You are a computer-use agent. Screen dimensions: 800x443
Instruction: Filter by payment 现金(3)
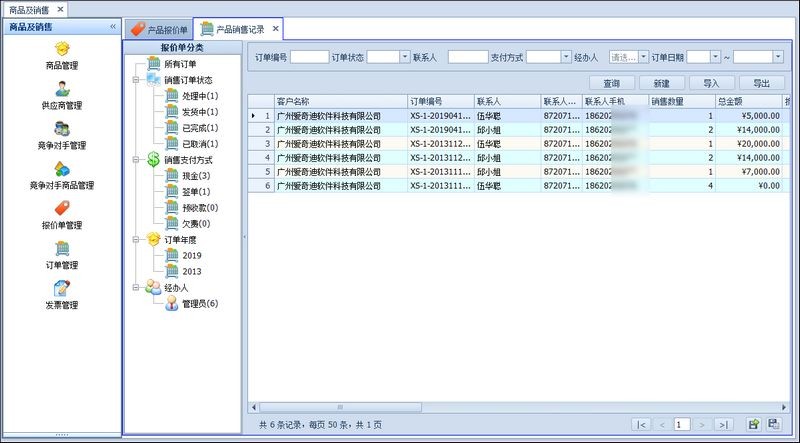coord(196,176)
